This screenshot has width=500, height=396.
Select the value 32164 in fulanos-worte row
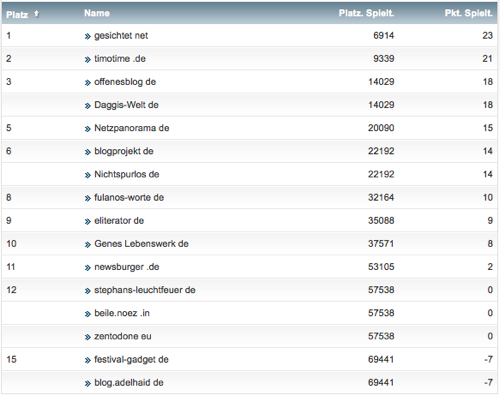[381, 198]
